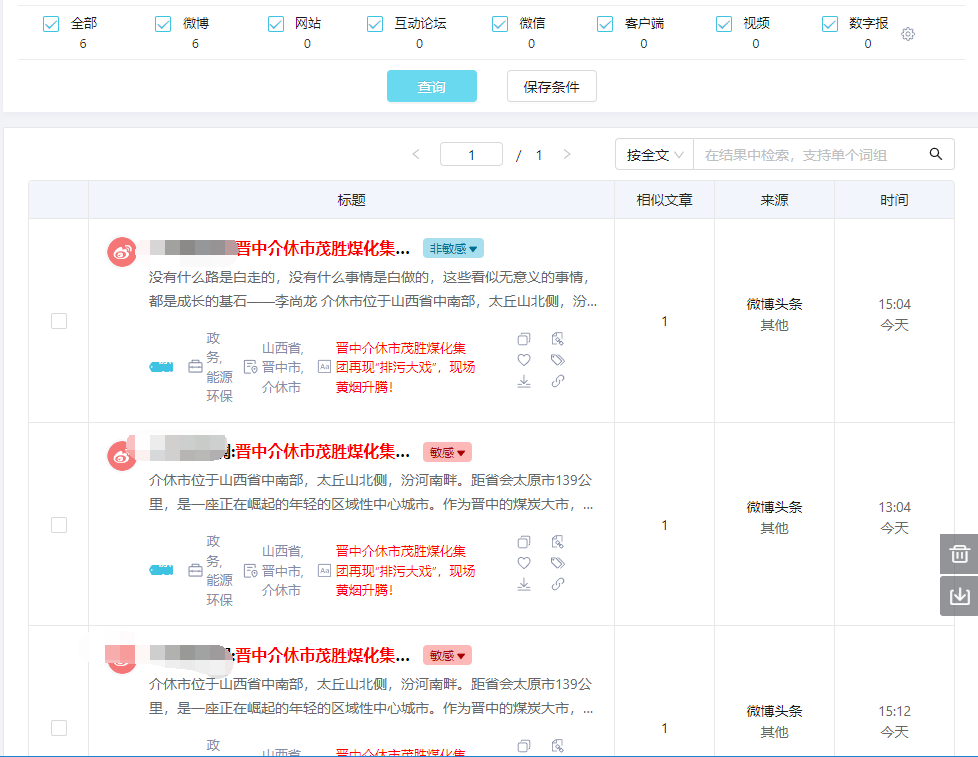Viewport: 978px width, 757px height.
Task: Click the document link icon in the 15:04 row
Action: 558,339
